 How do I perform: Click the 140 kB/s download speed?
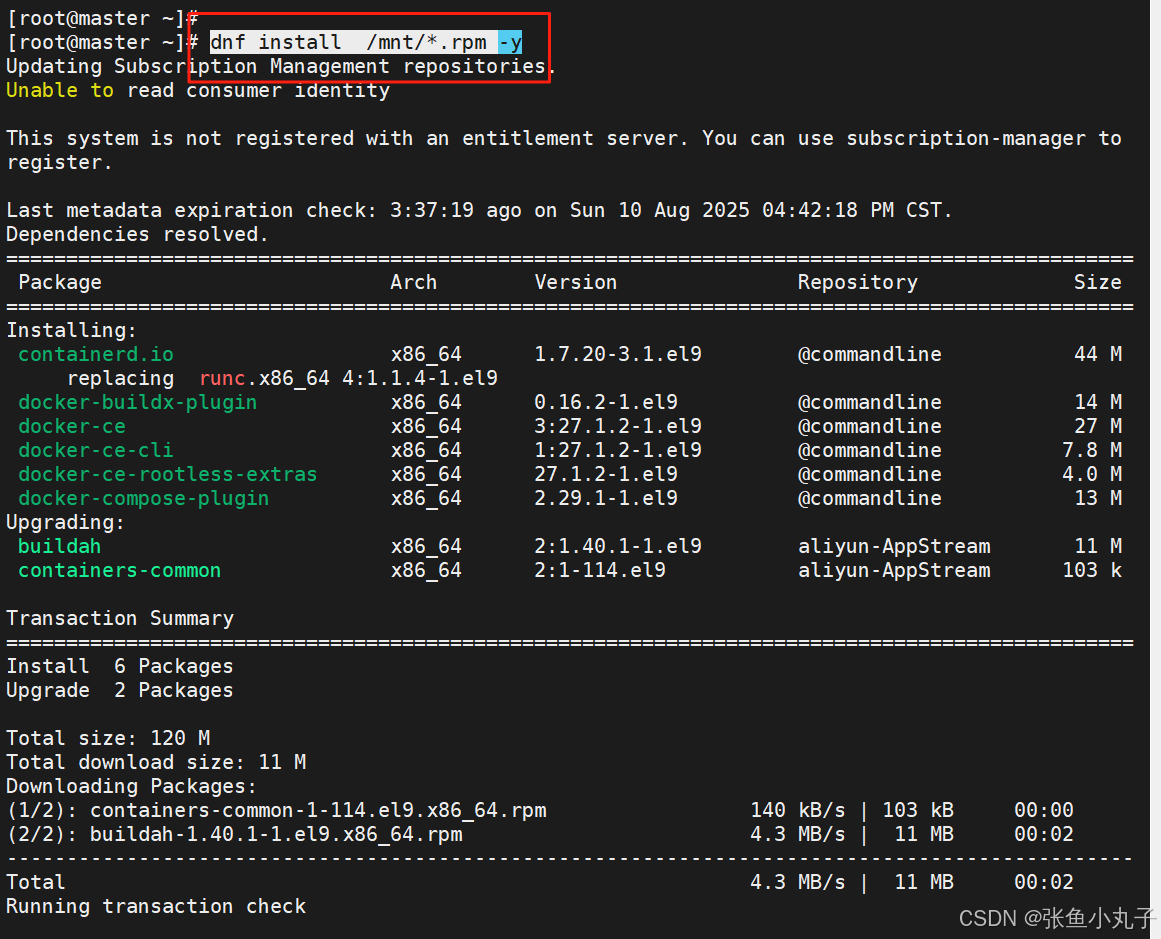[x=797, y=810]
